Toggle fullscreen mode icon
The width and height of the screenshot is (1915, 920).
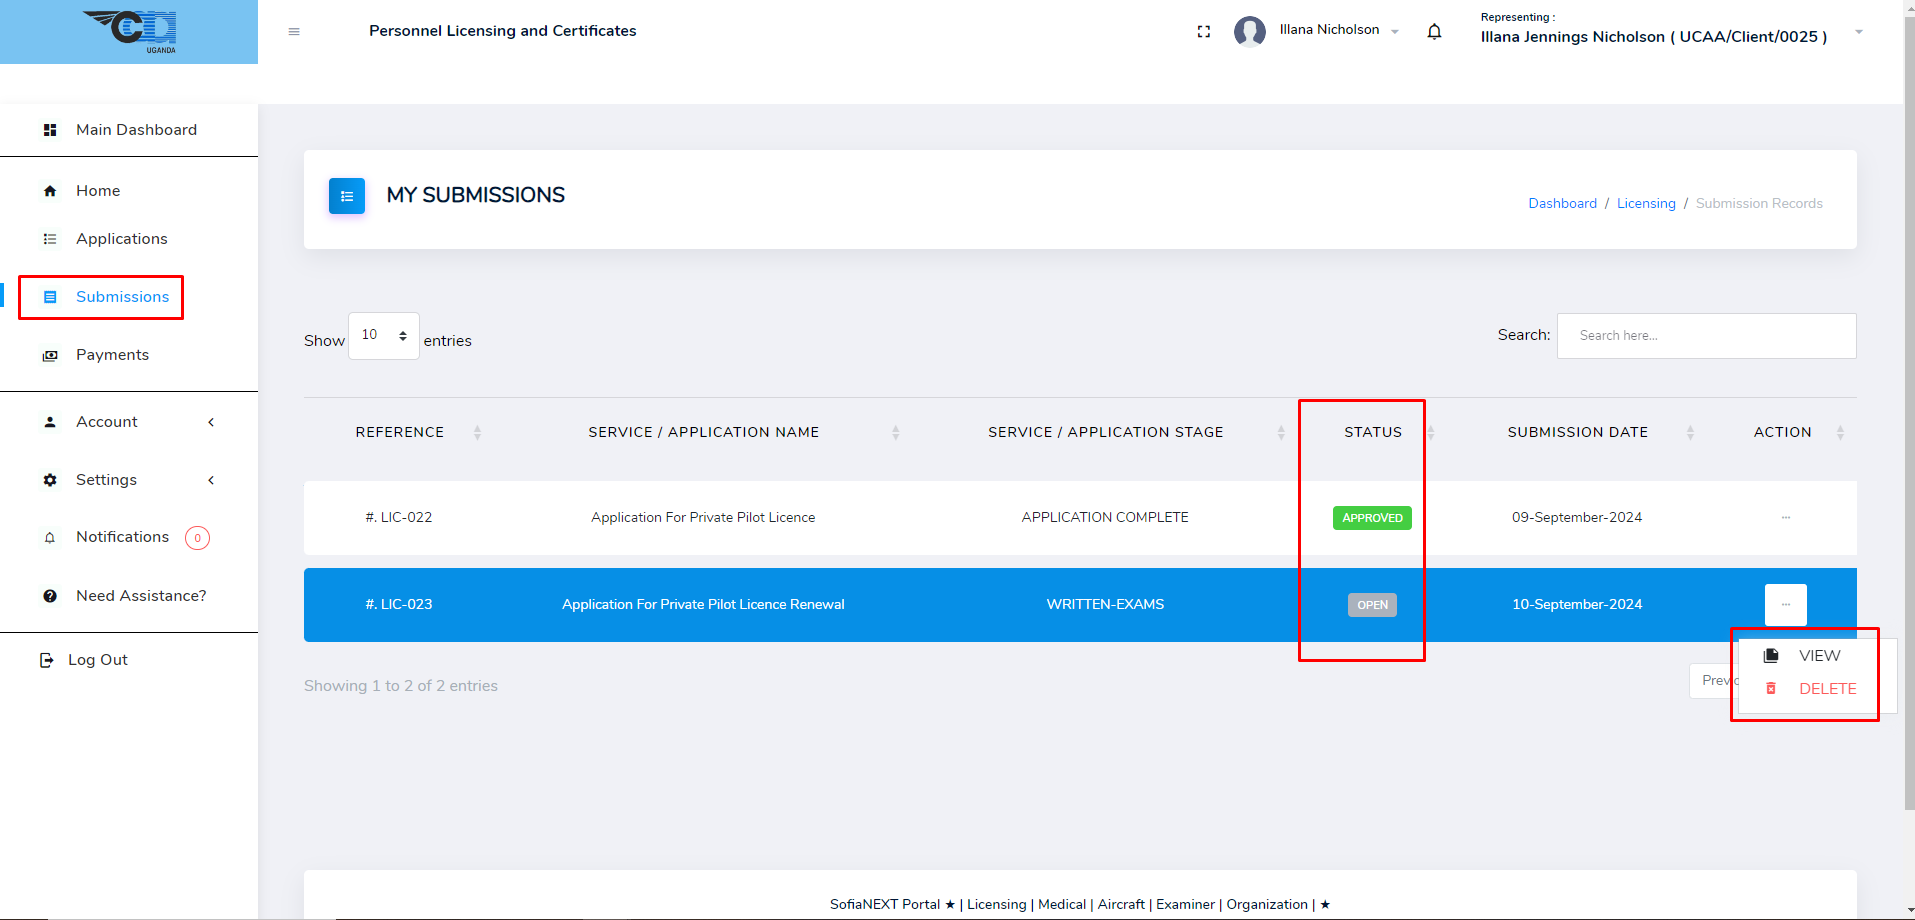(1203, 32)
